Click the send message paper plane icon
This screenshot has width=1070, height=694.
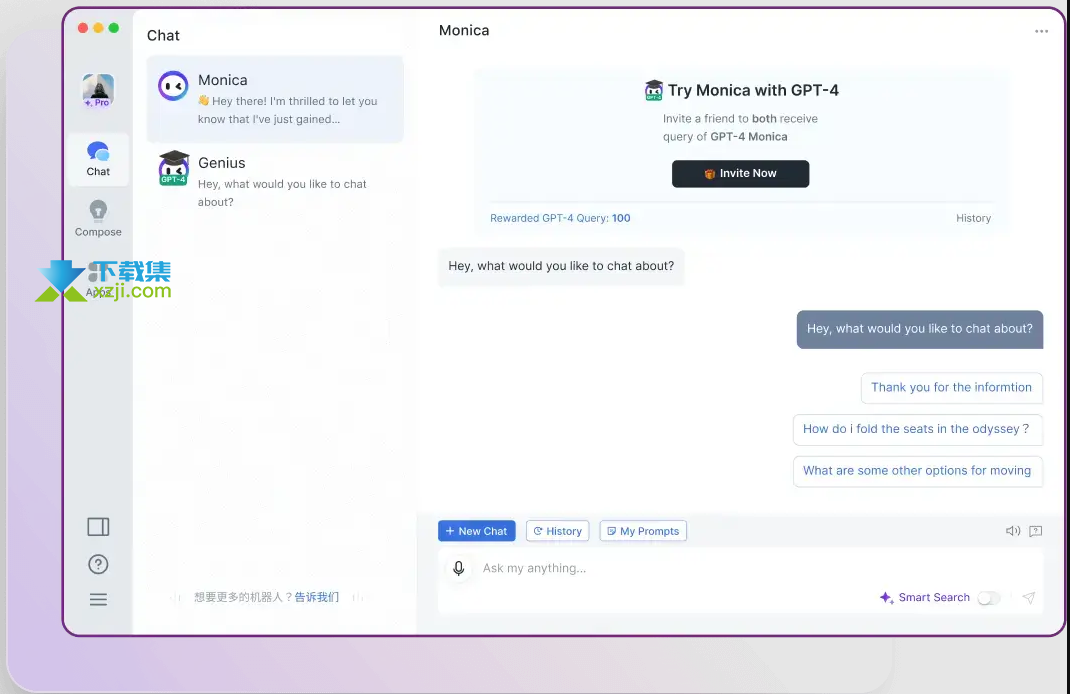coord(1029,598)
